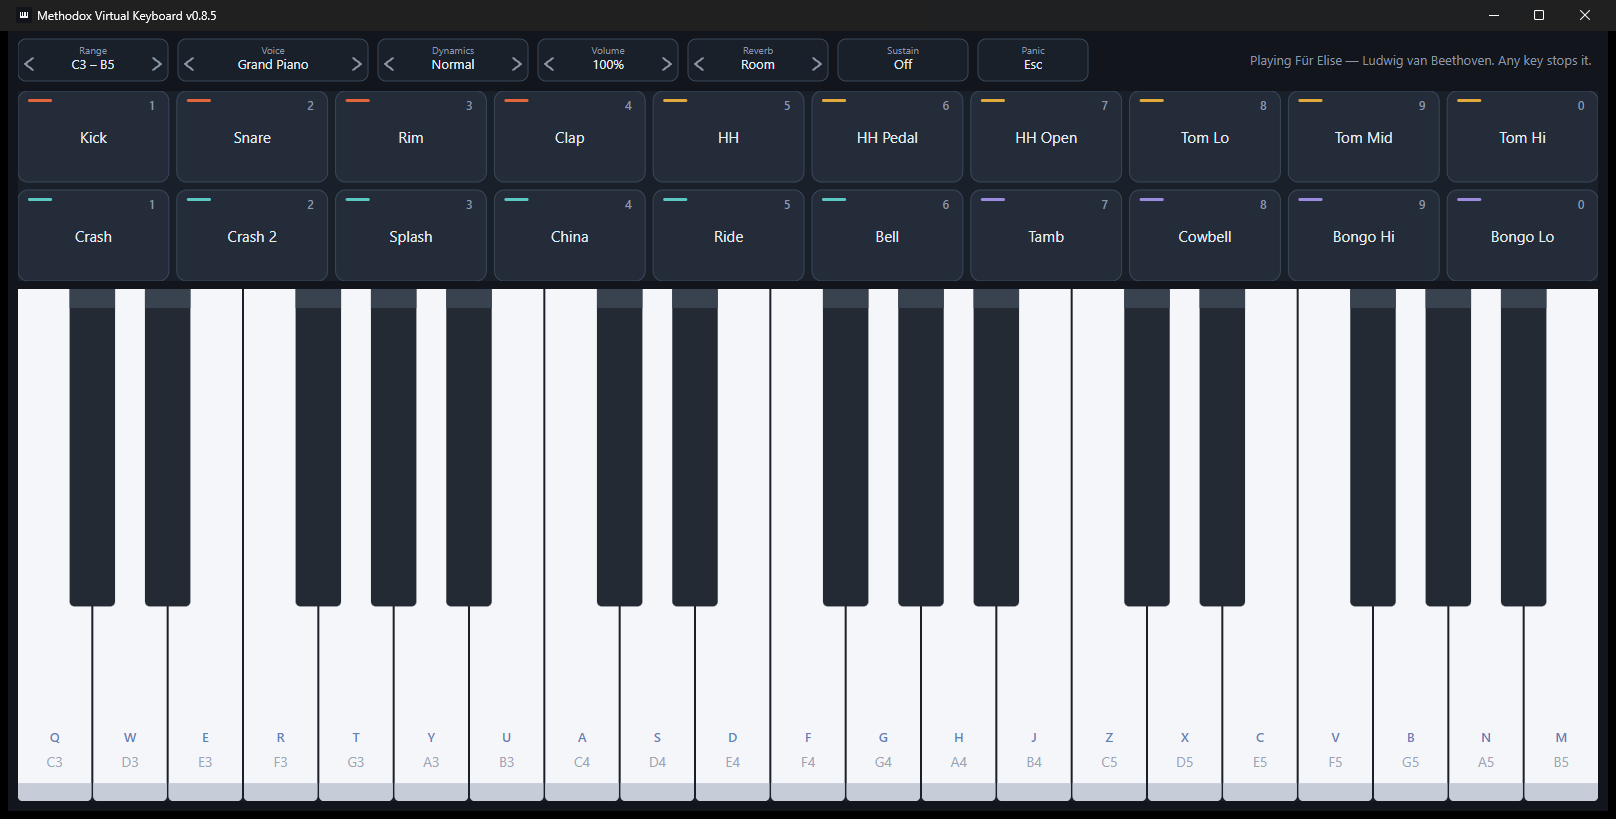Play the Cowbell pad
Image resolution: width=1616 pixels, height=819 pixels.
pyautogui.click(x=1205, y=236)
